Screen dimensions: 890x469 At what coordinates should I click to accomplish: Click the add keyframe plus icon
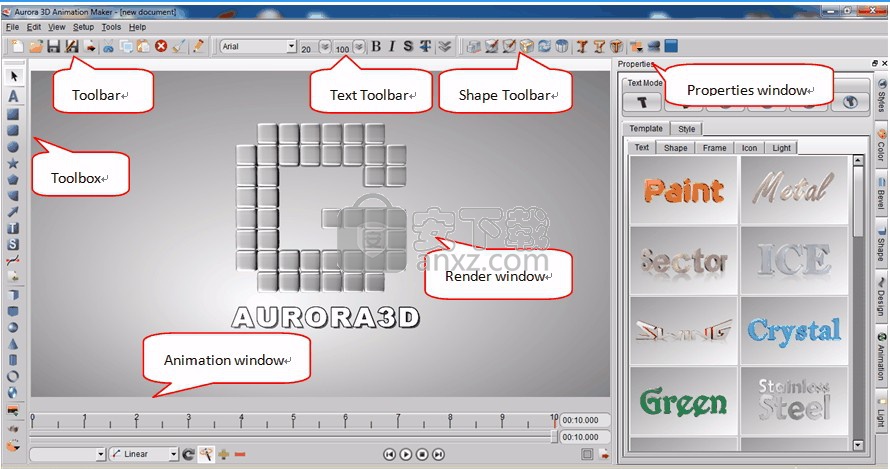coord(224,454)
